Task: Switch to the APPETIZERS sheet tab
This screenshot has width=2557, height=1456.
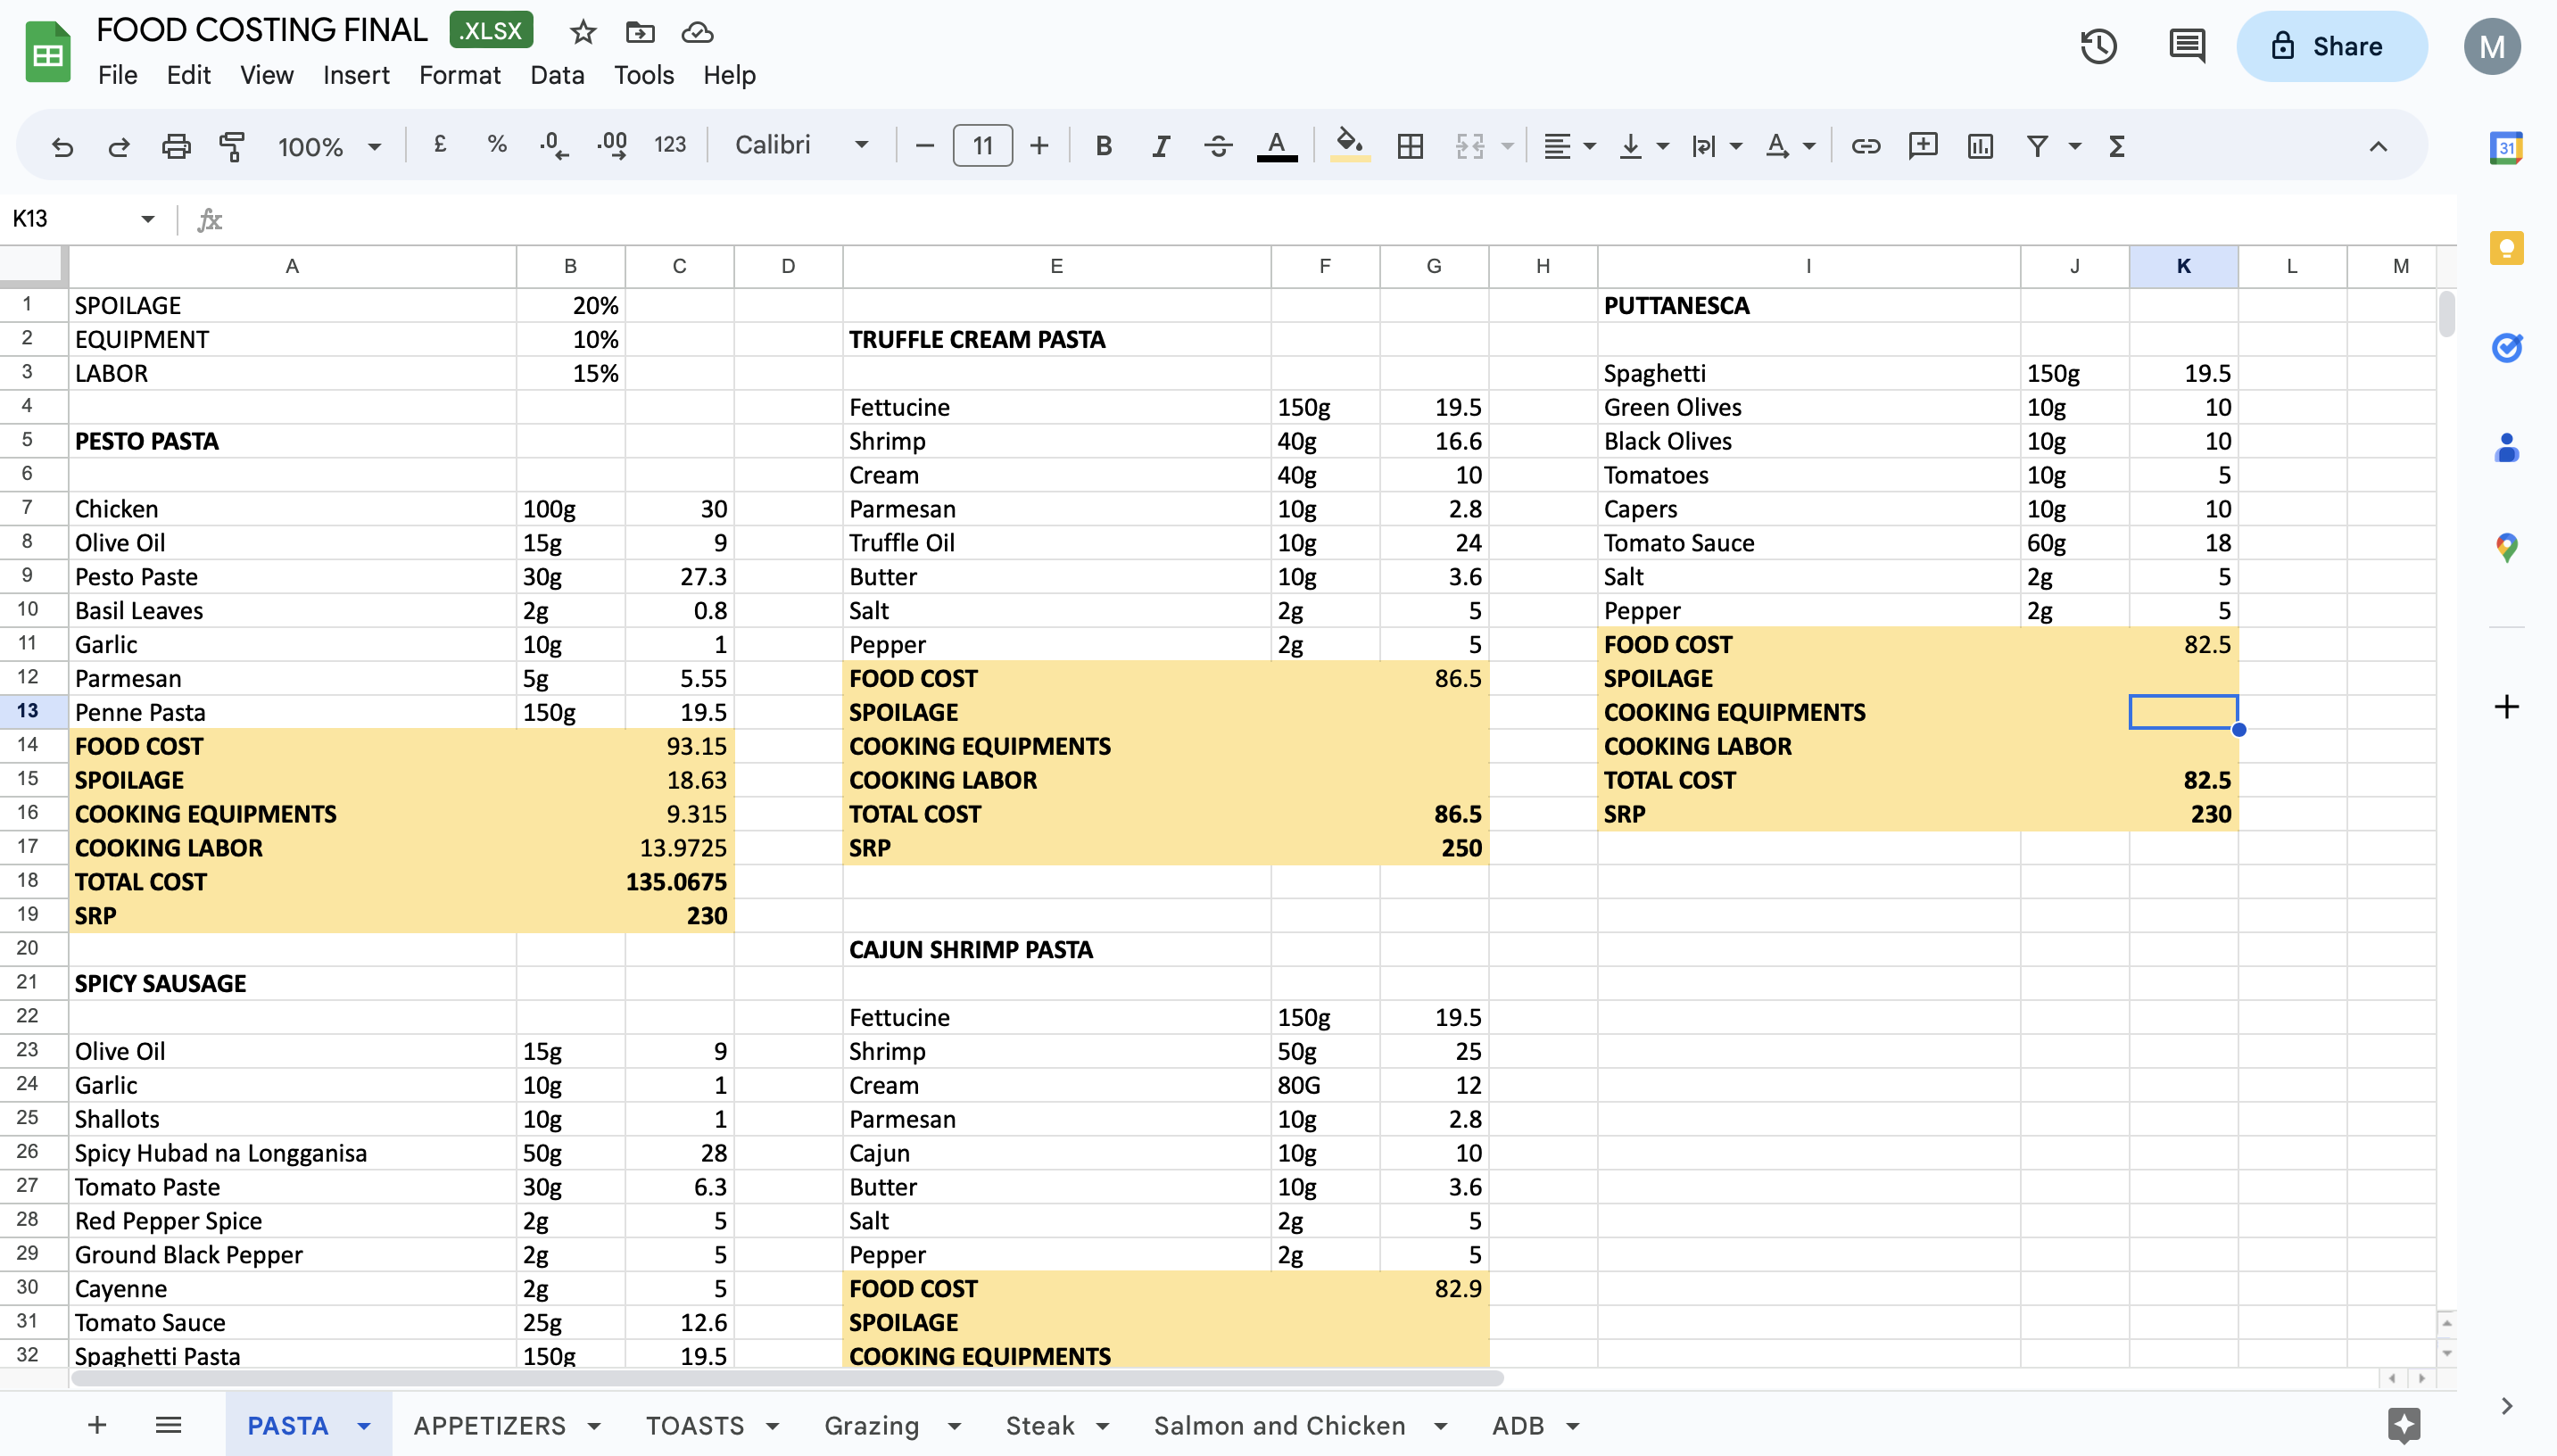Action: point(489,1426)
